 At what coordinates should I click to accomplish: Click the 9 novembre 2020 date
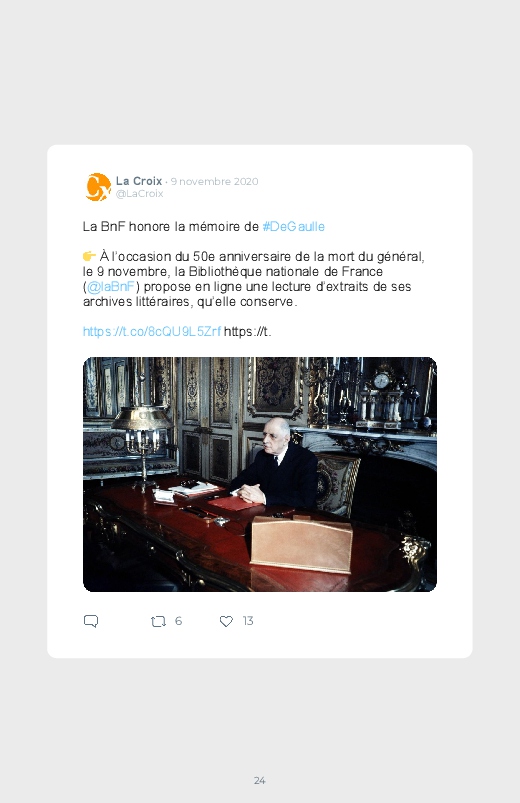pyautogui.click(x=214, y=181)
